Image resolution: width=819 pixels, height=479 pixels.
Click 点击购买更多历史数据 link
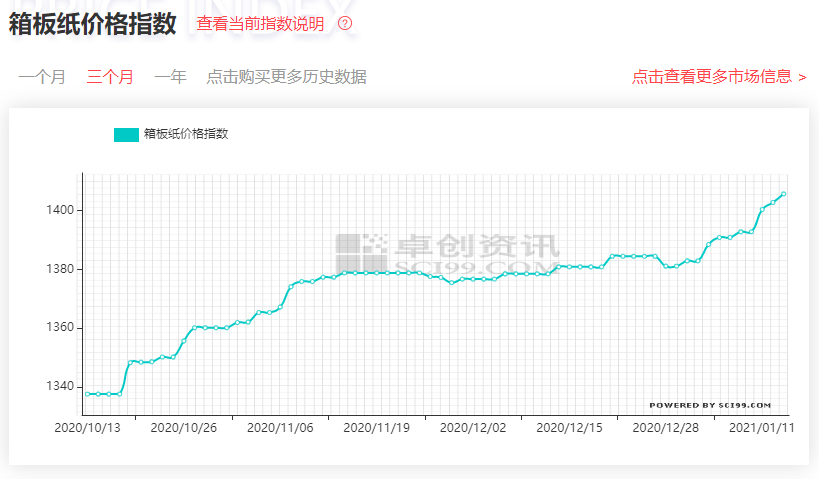286,77
